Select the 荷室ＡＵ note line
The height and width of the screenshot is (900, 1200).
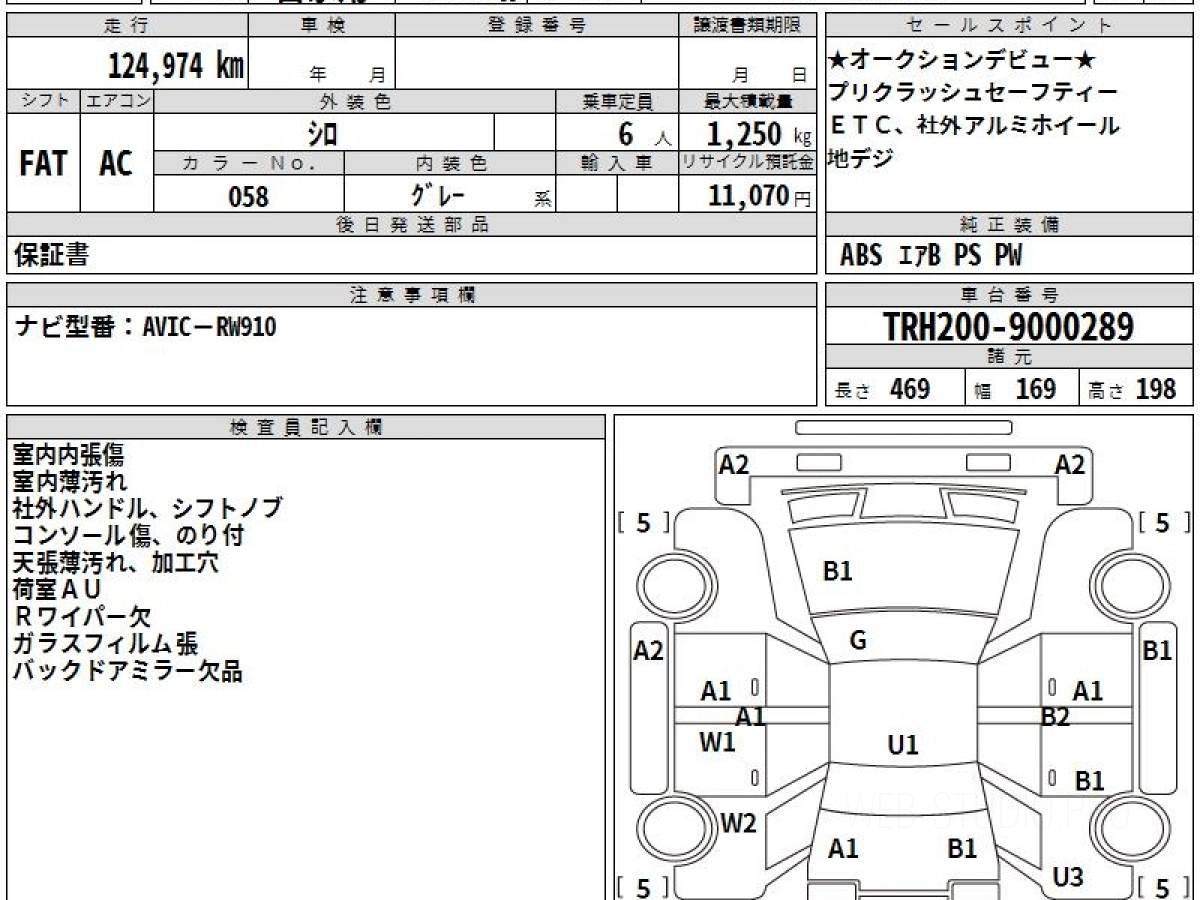click(x=57, y=589)
